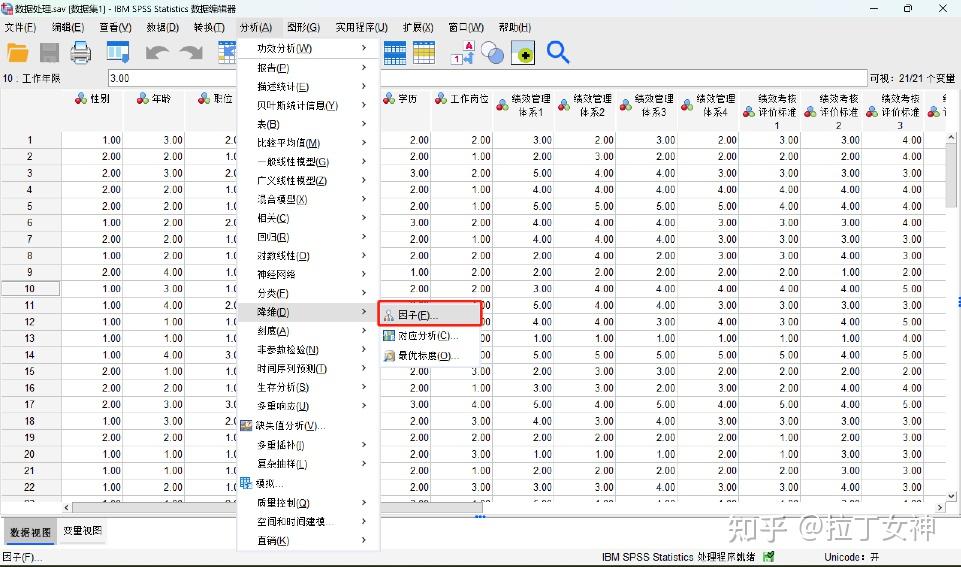Click the 可视: 21/21 个变量 label

pos(912,78)
